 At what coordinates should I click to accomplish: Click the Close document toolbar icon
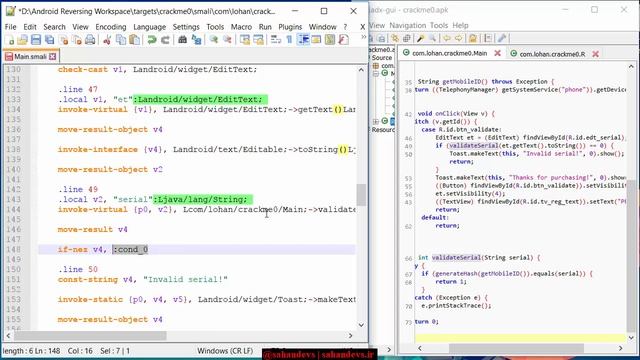63,40
